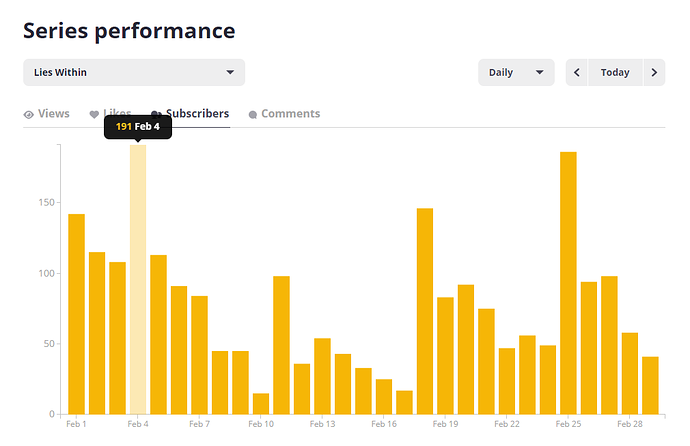Select the bar above Feb 16

pyautogui.click(x=384, y=397)
